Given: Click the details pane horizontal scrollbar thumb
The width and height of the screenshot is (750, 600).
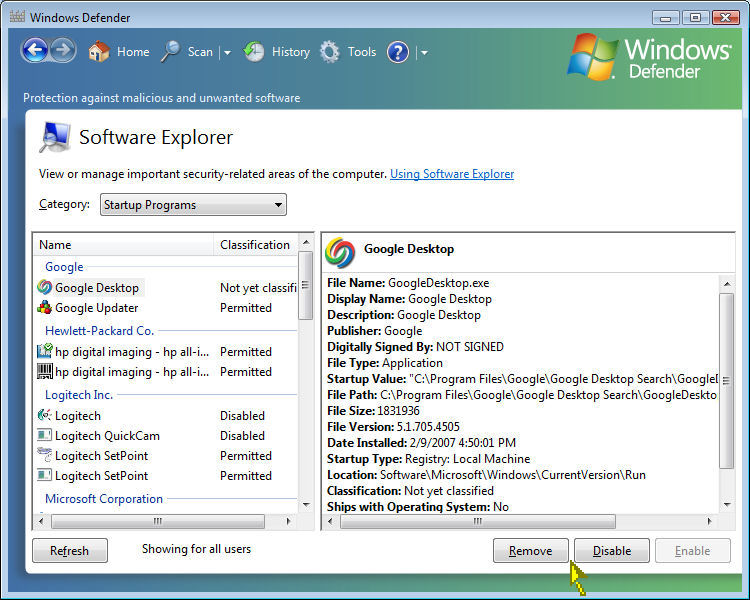Looking at the screenshot, I should coord(477,521).
